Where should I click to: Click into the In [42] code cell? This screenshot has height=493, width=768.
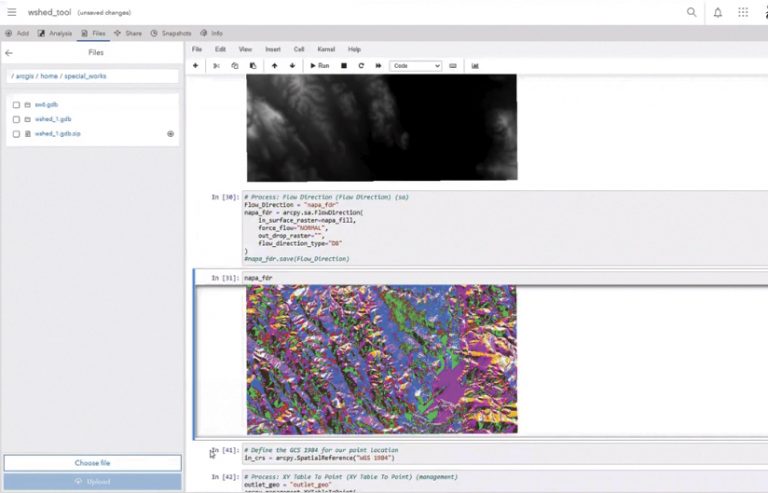coord(504,482)
